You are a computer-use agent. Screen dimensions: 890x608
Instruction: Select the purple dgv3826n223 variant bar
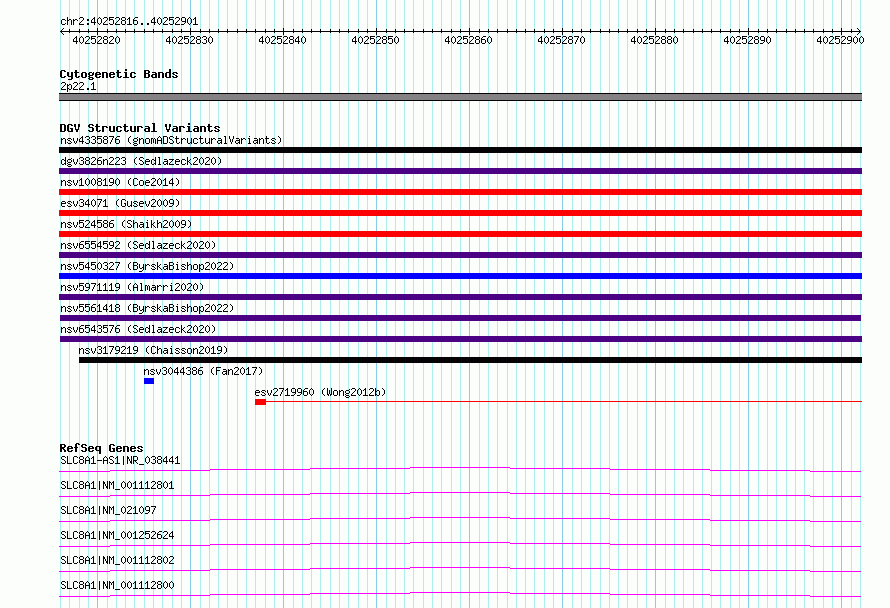460,171
